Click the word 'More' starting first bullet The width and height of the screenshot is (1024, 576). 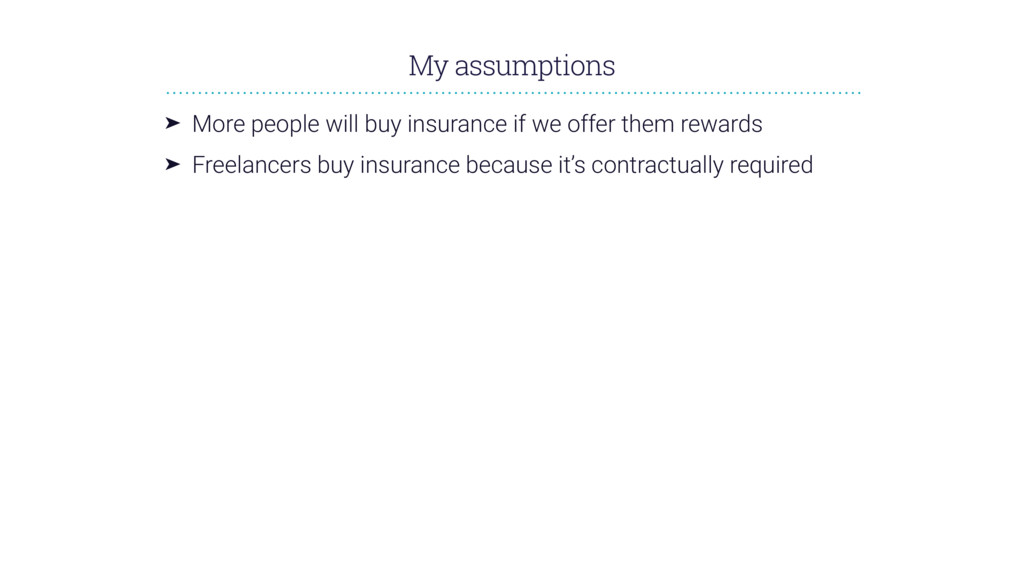(217, 124)
